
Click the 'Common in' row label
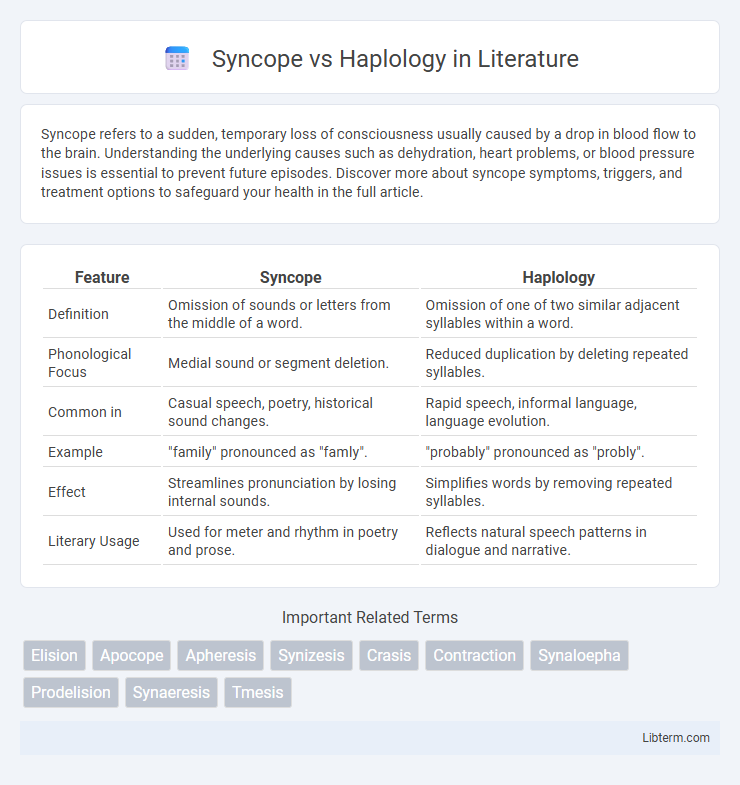click(85, 412)
